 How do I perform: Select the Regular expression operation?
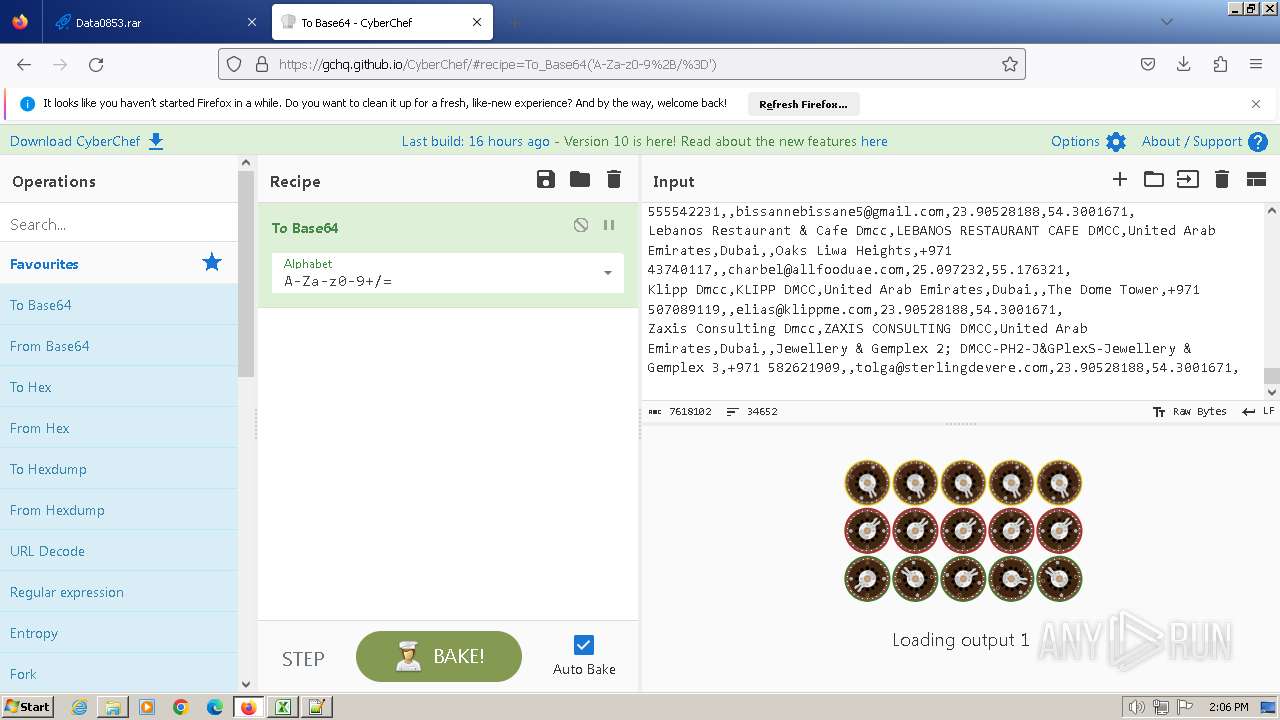click(x=119, y=592)
